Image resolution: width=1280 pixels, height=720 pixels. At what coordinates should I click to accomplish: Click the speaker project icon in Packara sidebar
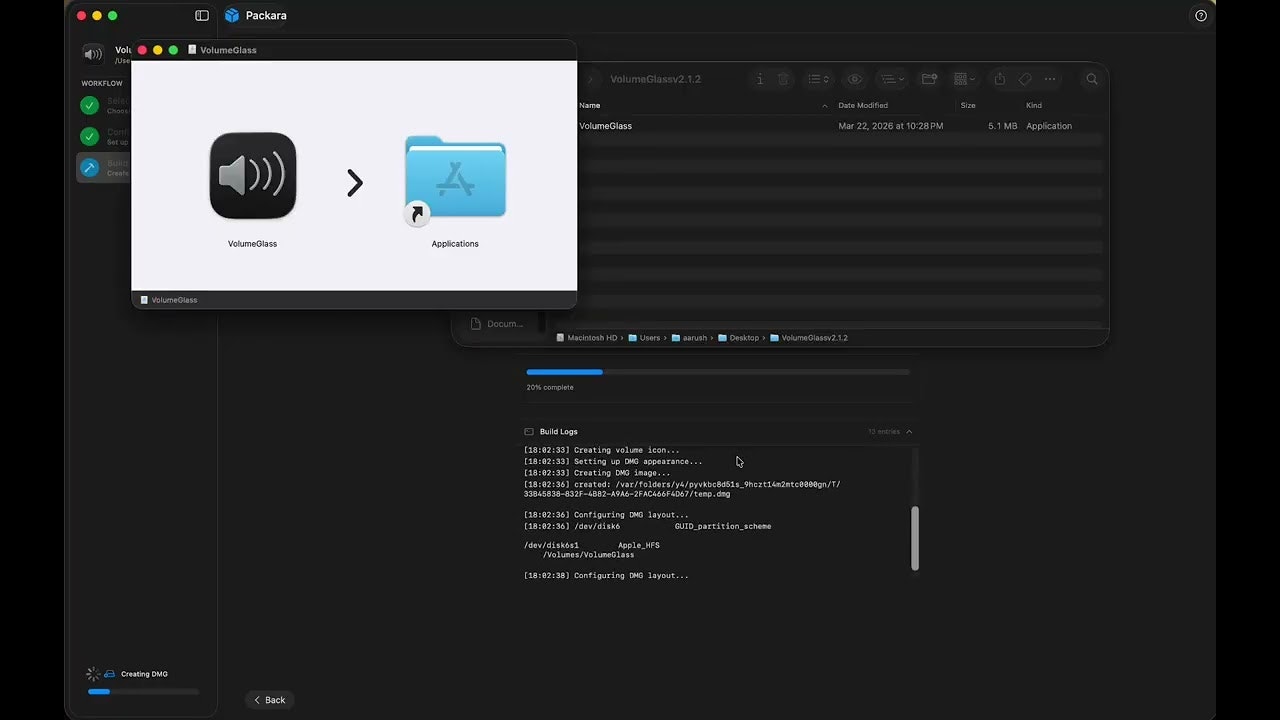(x=93, y=54)
